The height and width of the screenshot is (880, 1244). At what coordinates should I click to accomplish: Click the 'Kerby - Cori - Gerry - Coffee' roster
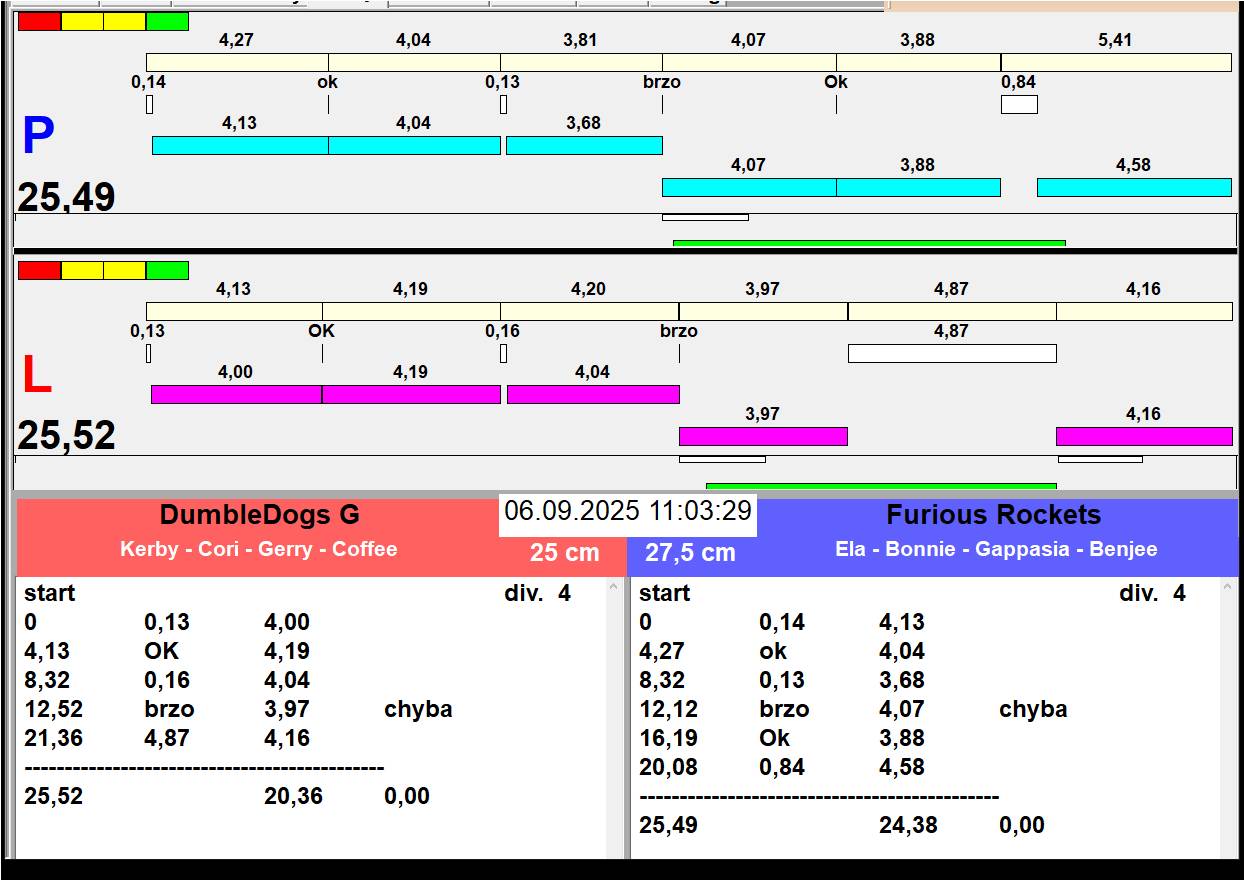259,549
